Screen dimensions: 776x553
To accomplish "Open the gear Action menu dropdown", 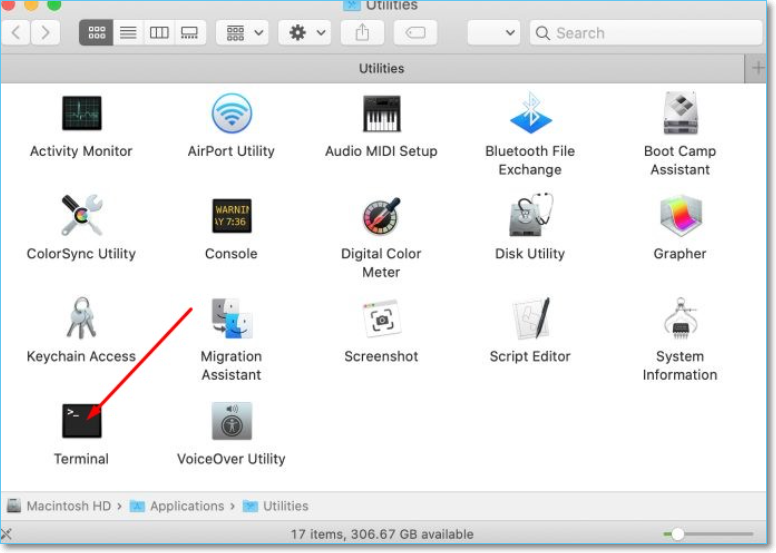I will coord(304,33).
